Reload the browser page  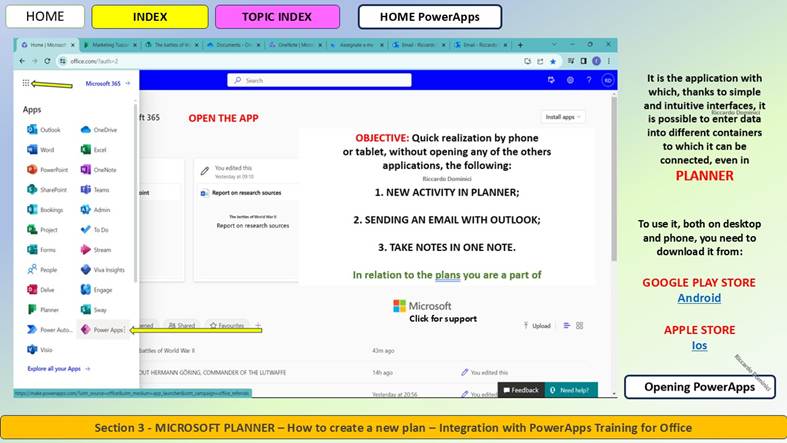point(47,61)
